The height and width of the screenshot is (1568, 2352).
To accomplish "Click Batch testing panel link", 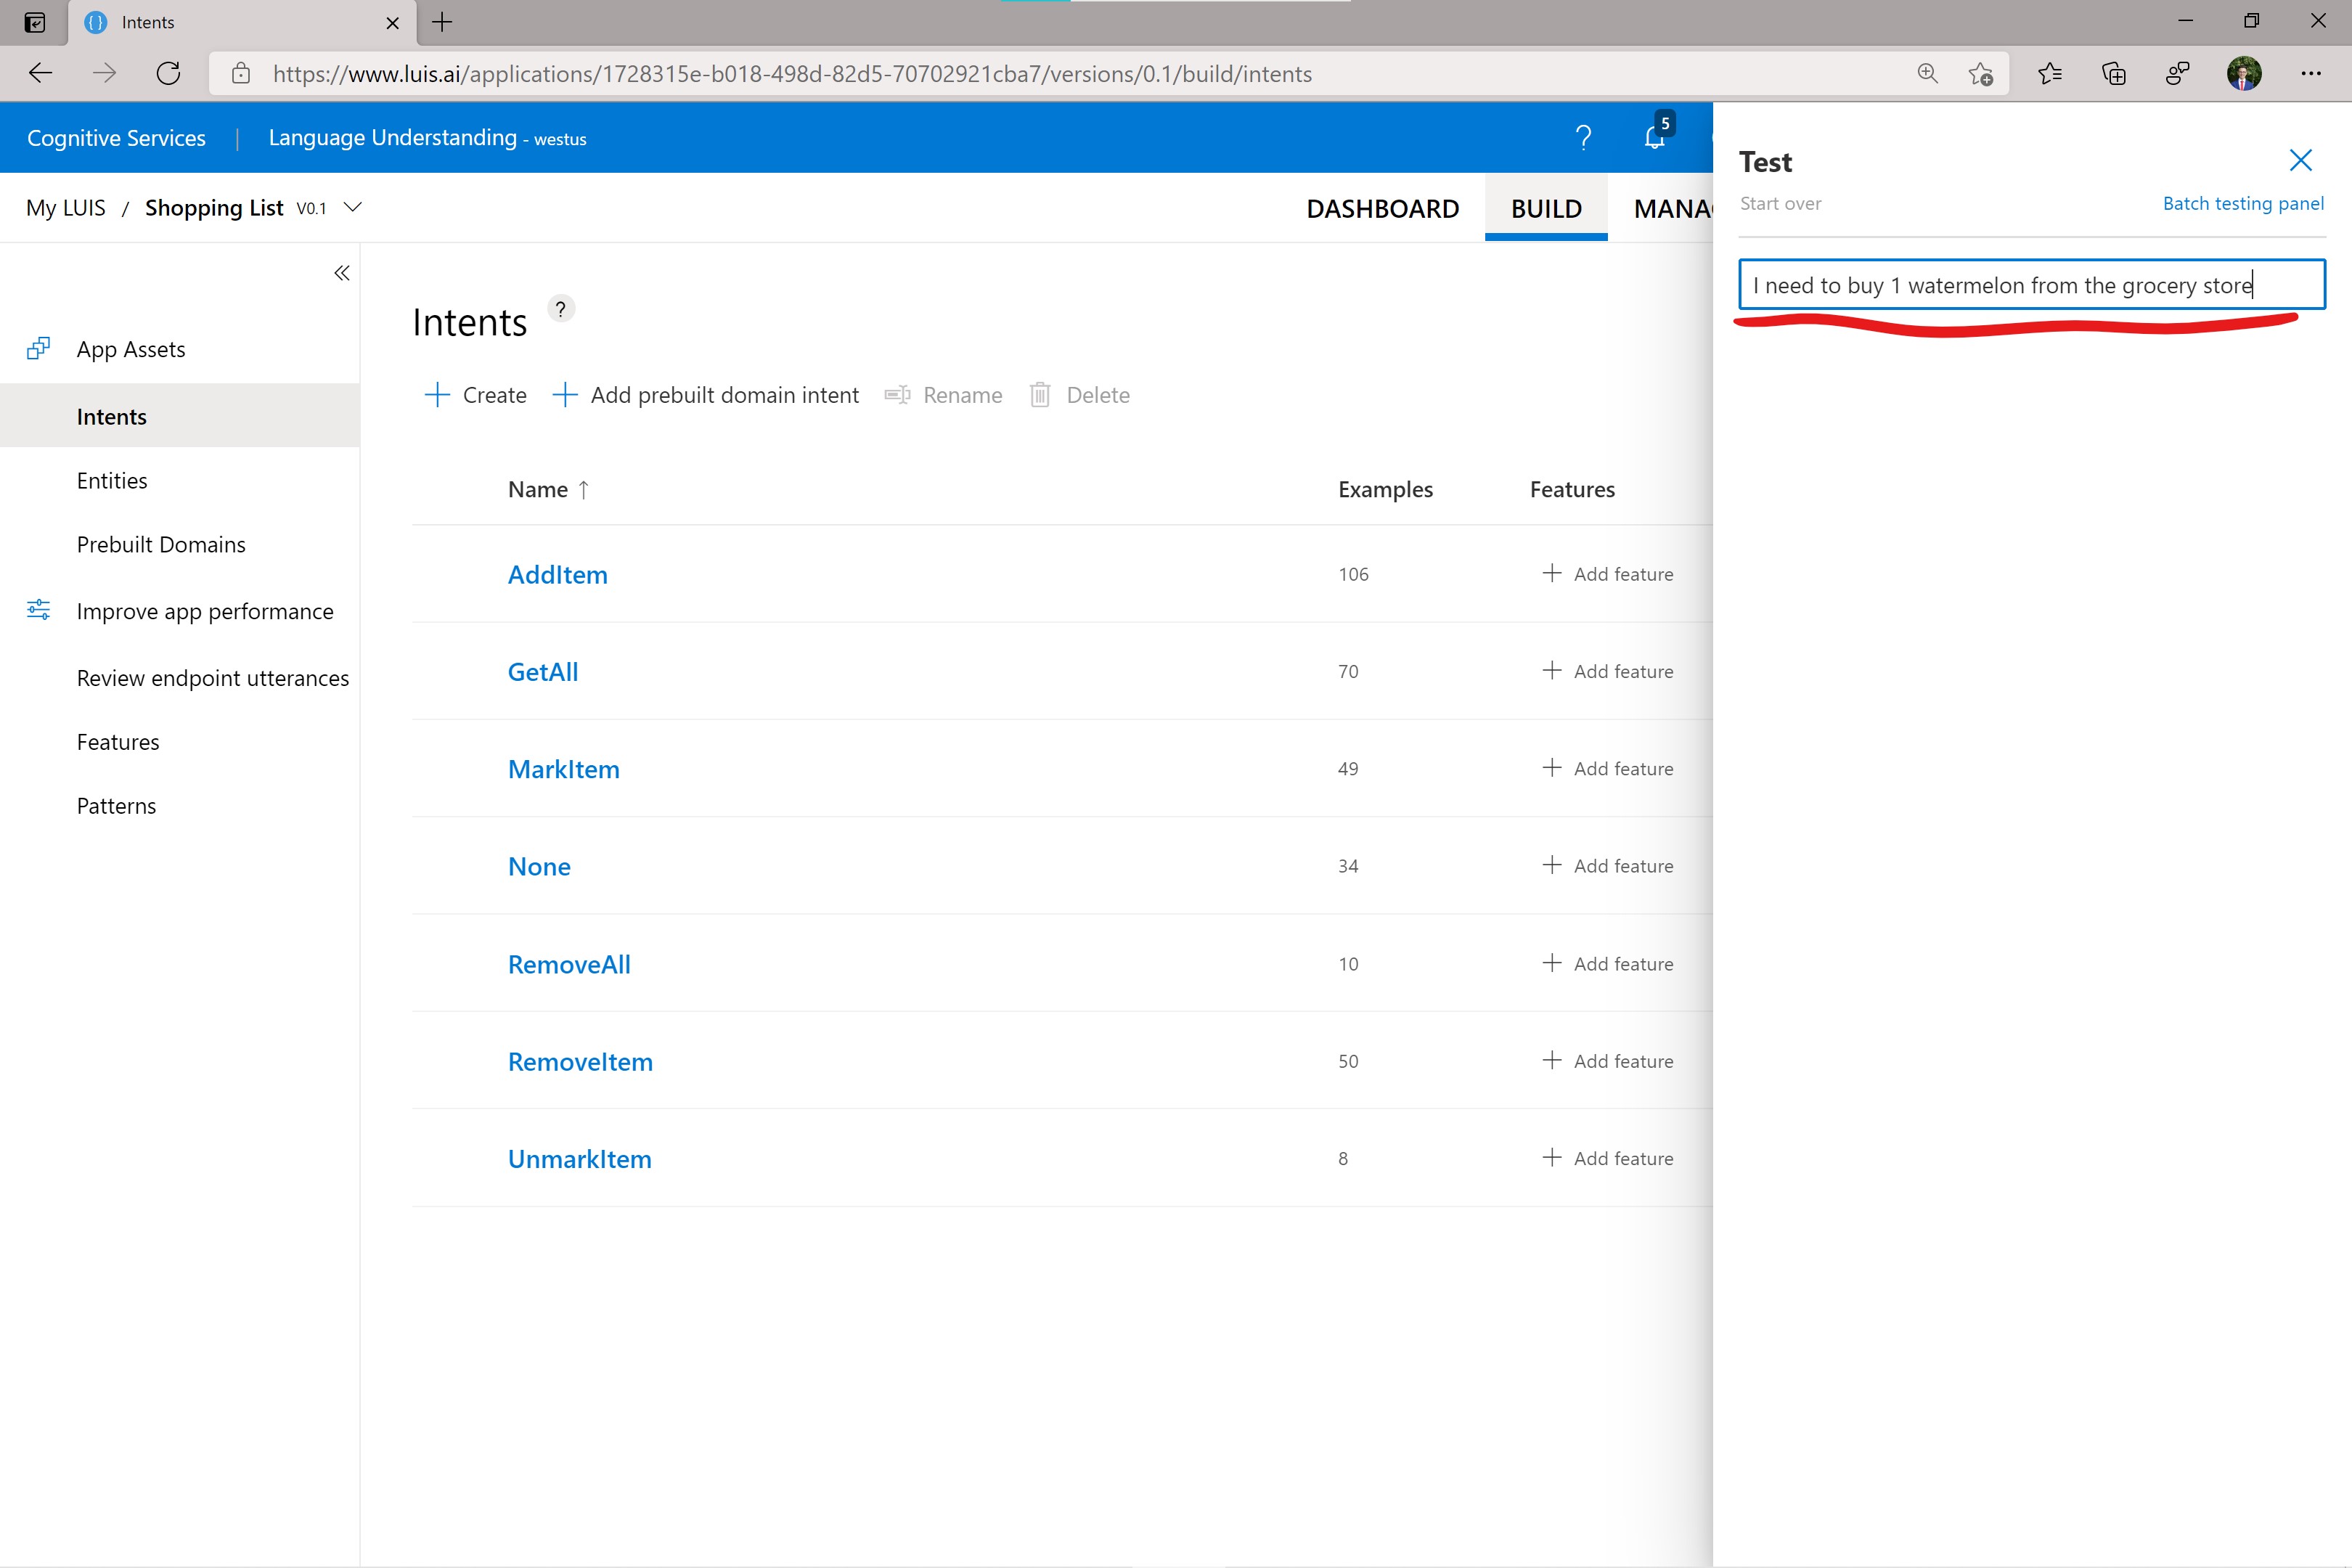I will pos(2242,204).
